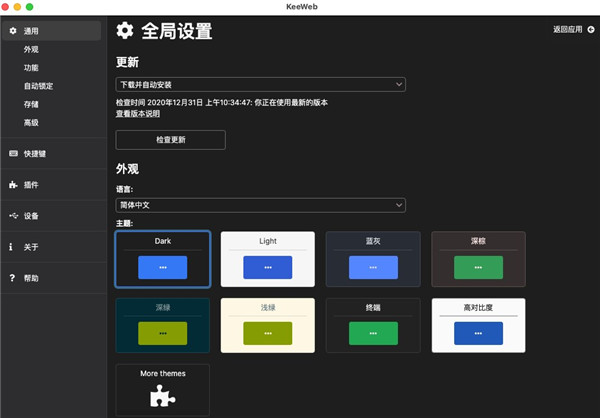Go to the 外观 subsection in sidebar
Screen dimensions: 600x418
pos(31,49)
